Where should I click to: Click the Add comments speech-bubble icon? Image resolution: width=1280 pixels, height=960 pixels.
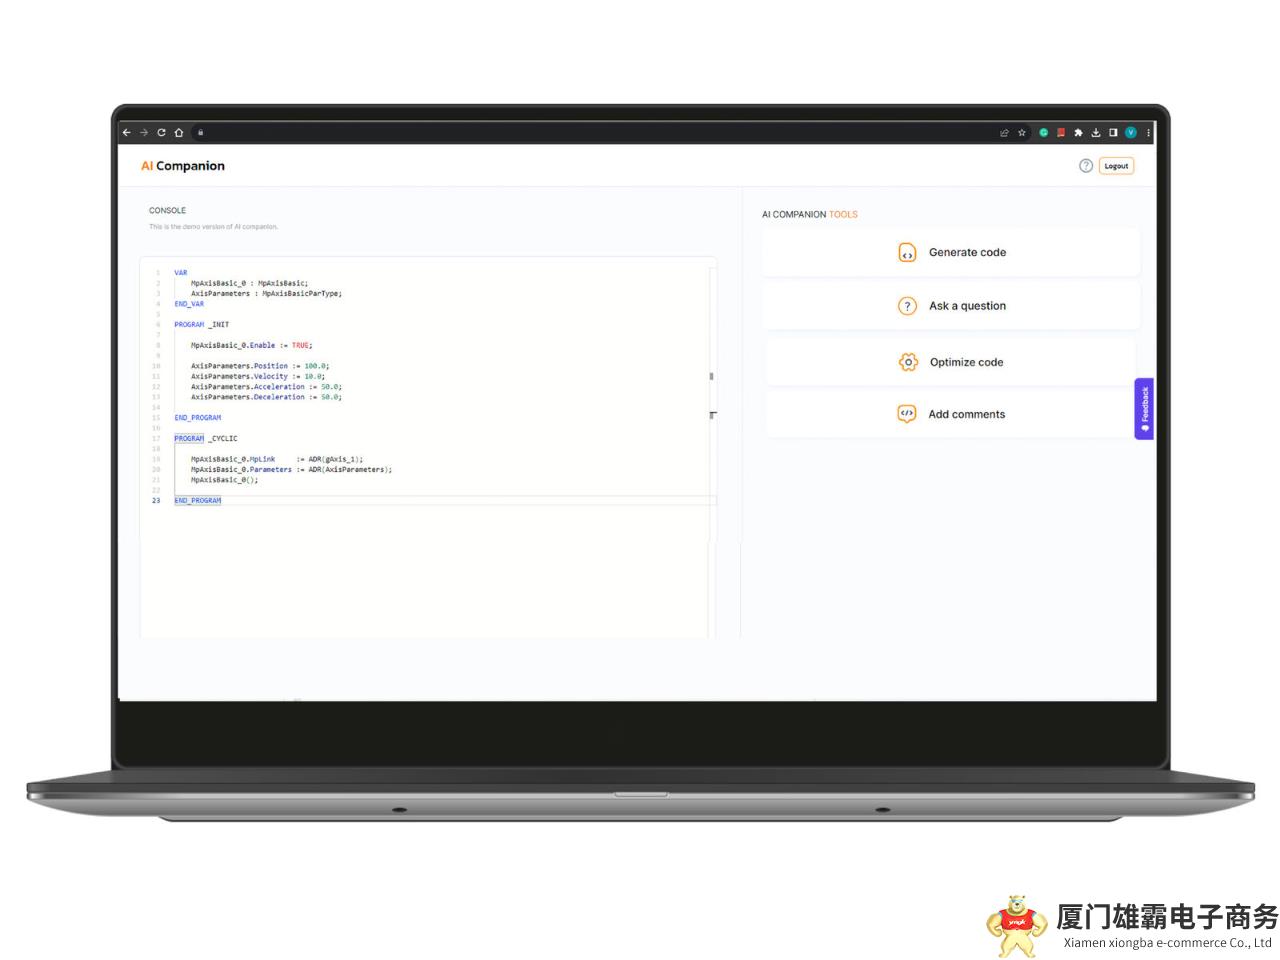coord(907,414)
